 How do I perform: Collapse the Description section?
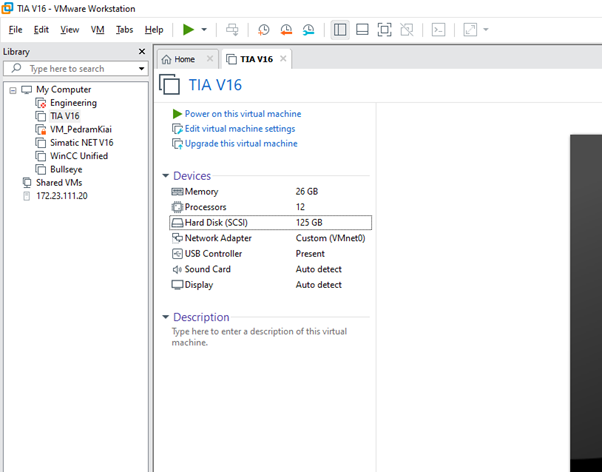click(x=165, y=317)
